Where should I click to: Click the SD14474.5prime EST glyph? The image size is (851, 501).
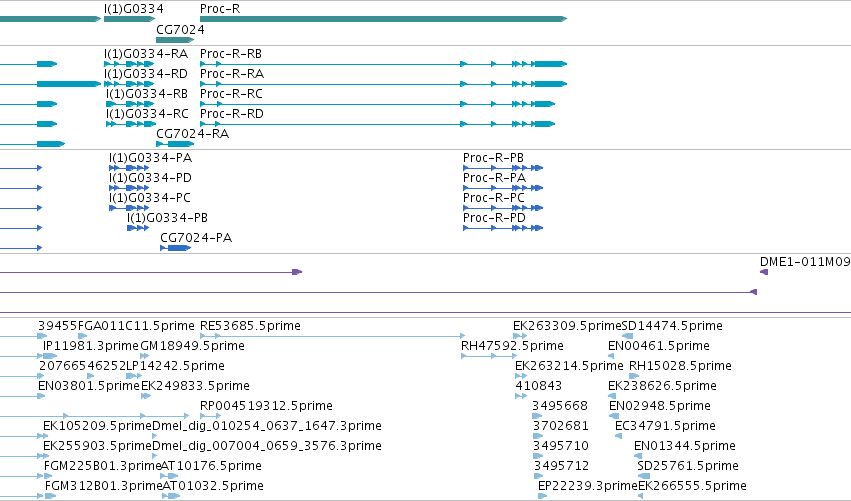coord(627,336)
